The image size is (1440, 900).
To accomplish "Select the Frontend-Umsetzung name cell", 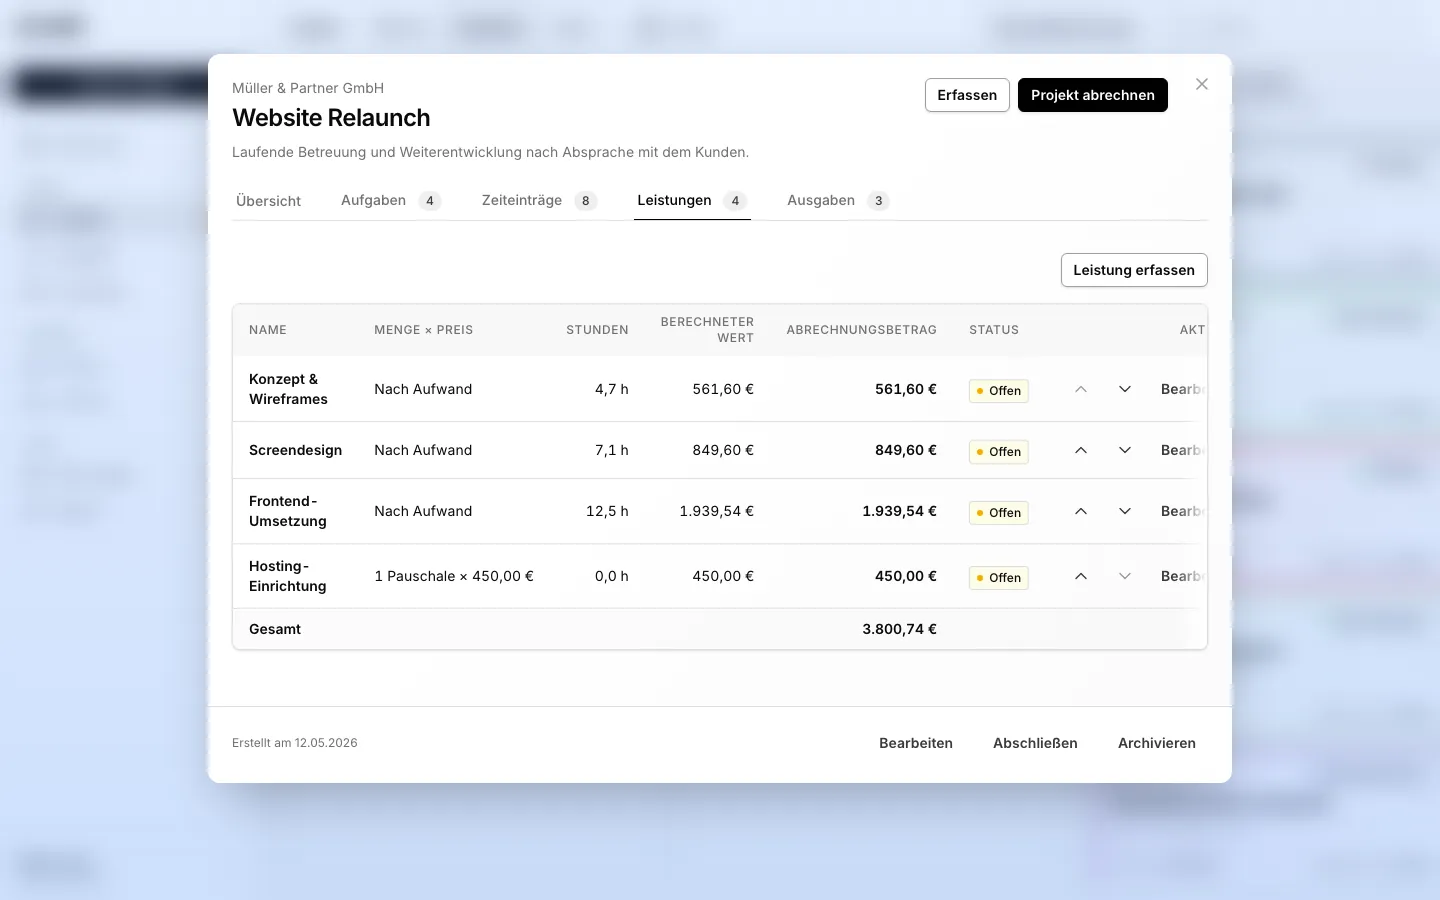I will pyautogui.click(x=288, y=511).
